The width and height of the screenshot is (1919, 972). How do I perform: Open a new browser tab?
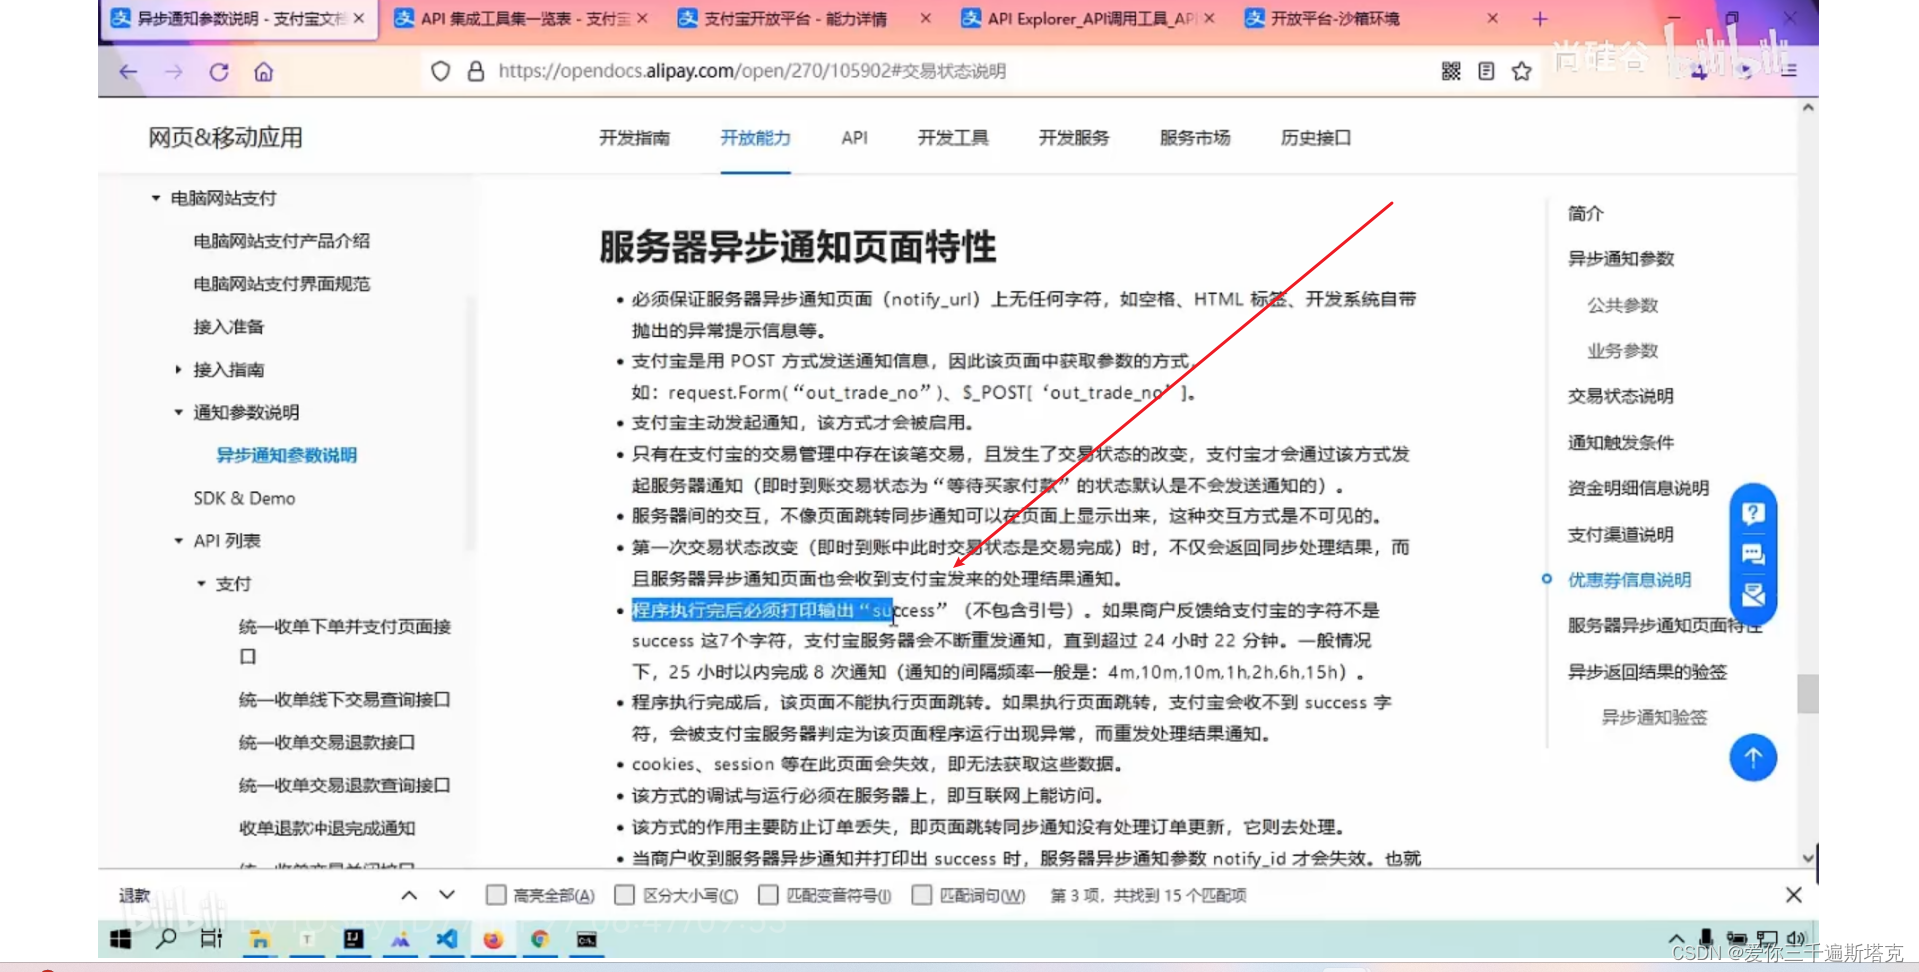1540,19
